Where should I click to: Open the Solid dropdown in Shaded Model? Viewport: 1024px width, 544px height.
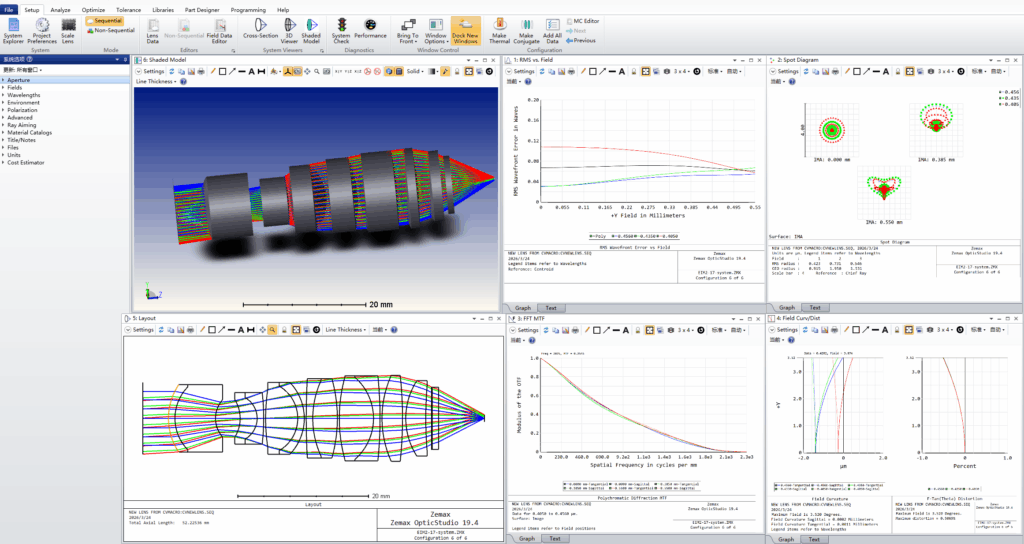415,72
